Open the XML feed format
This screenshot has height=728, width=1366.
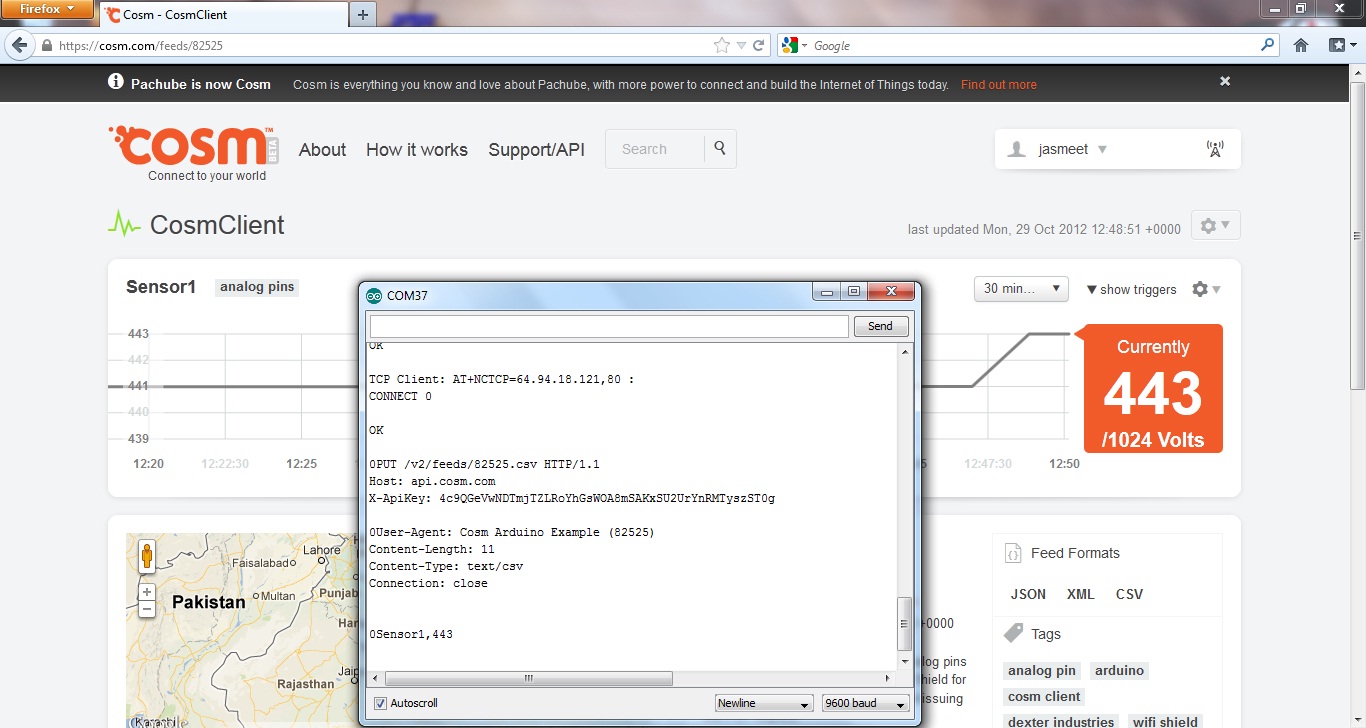pos(1081,594)
